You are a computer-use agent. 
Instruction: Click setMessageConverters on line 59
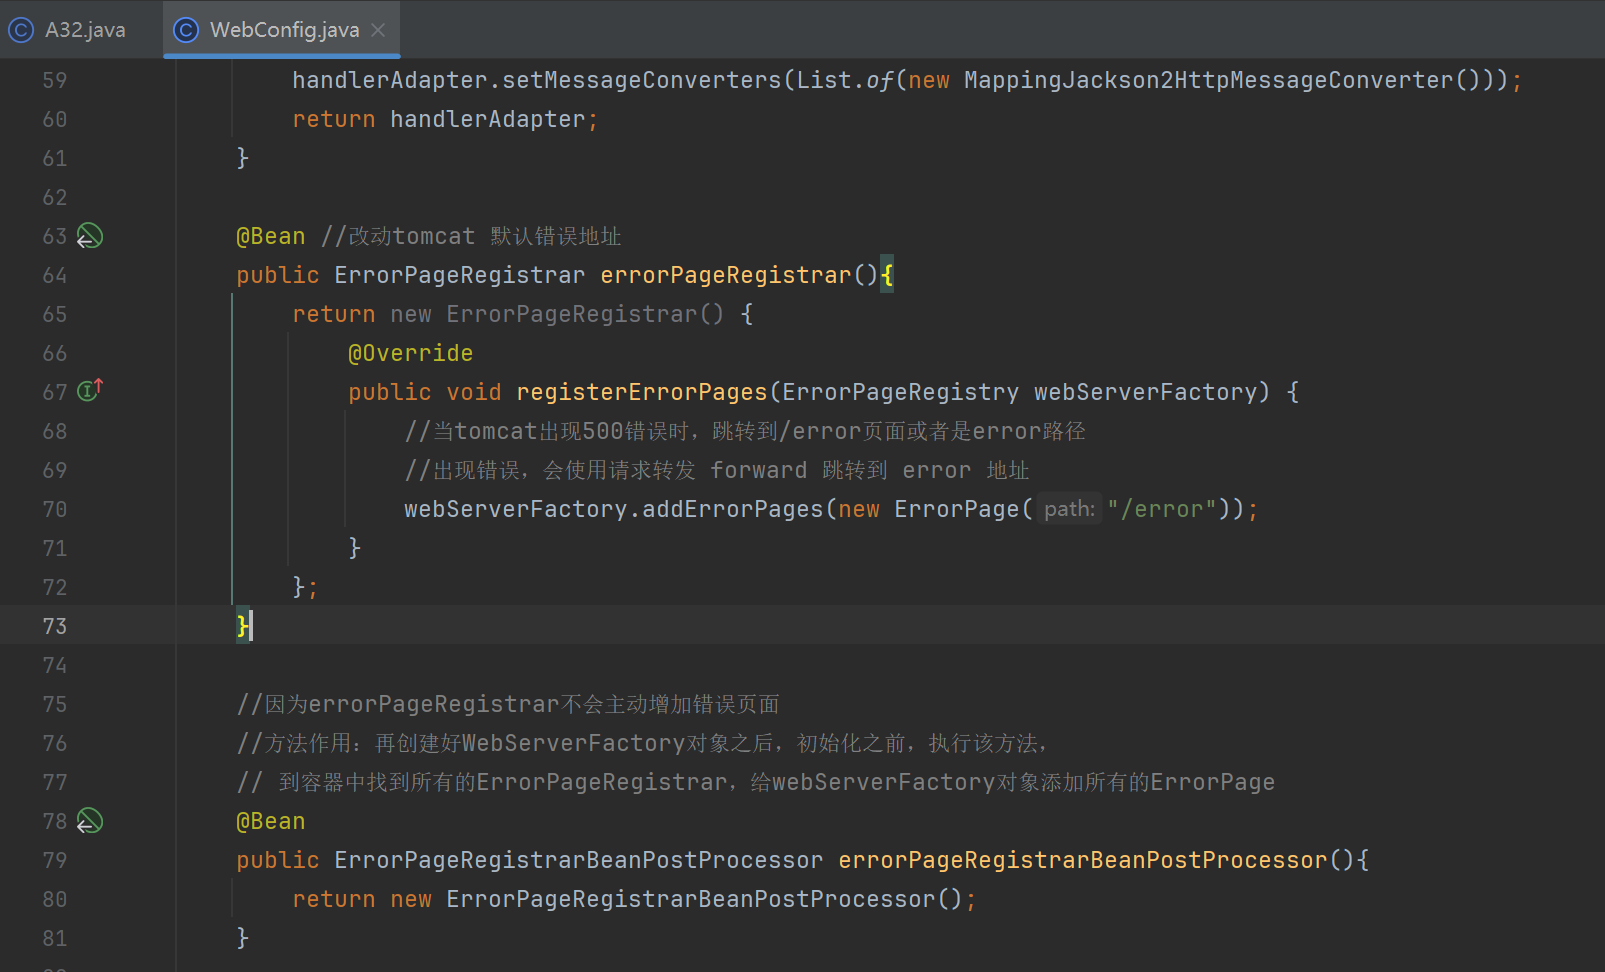(642, 80)
